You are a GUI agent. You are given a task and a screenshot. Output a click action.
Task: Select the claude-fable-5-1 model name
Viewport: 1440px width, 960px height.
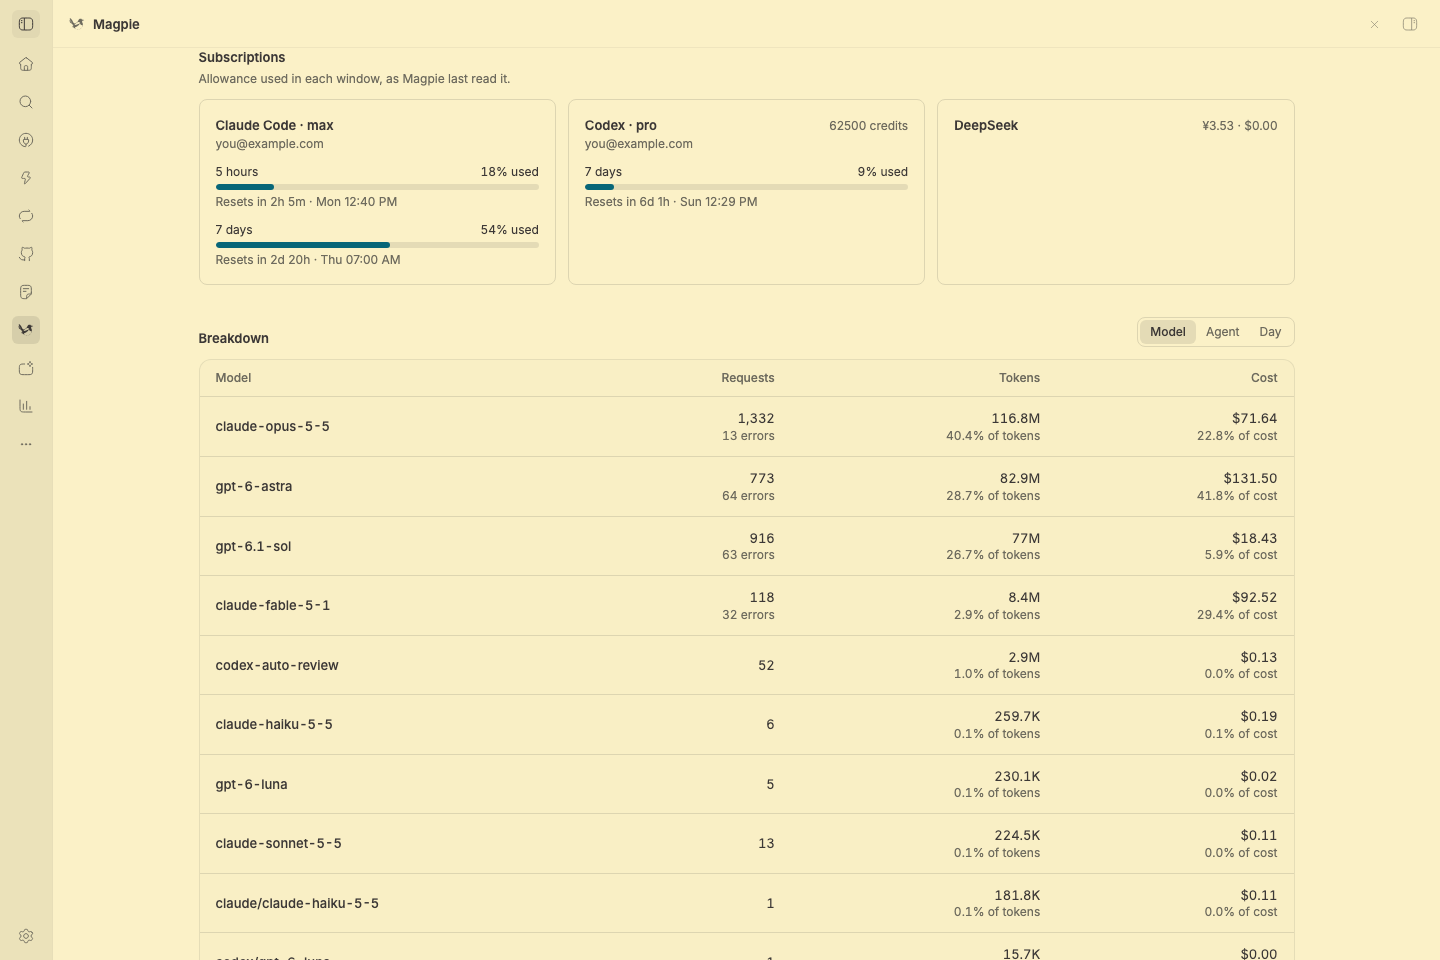[x=272, y=606]
